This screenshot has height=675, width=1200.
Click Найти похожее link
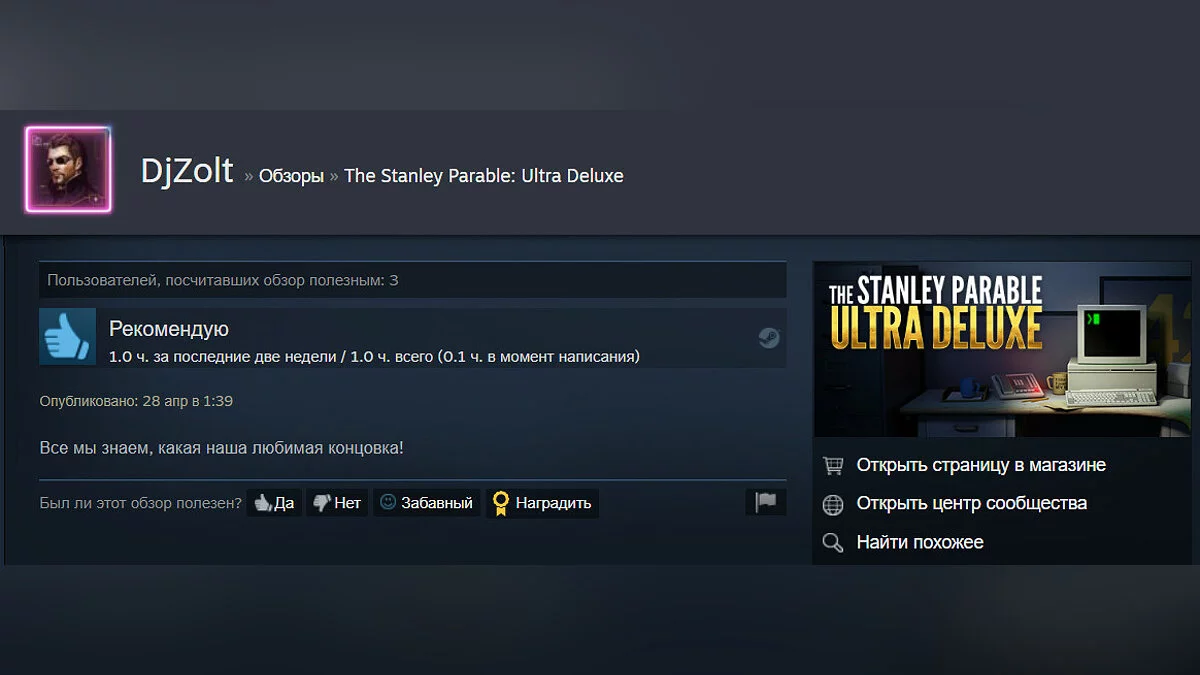(920, 542)
